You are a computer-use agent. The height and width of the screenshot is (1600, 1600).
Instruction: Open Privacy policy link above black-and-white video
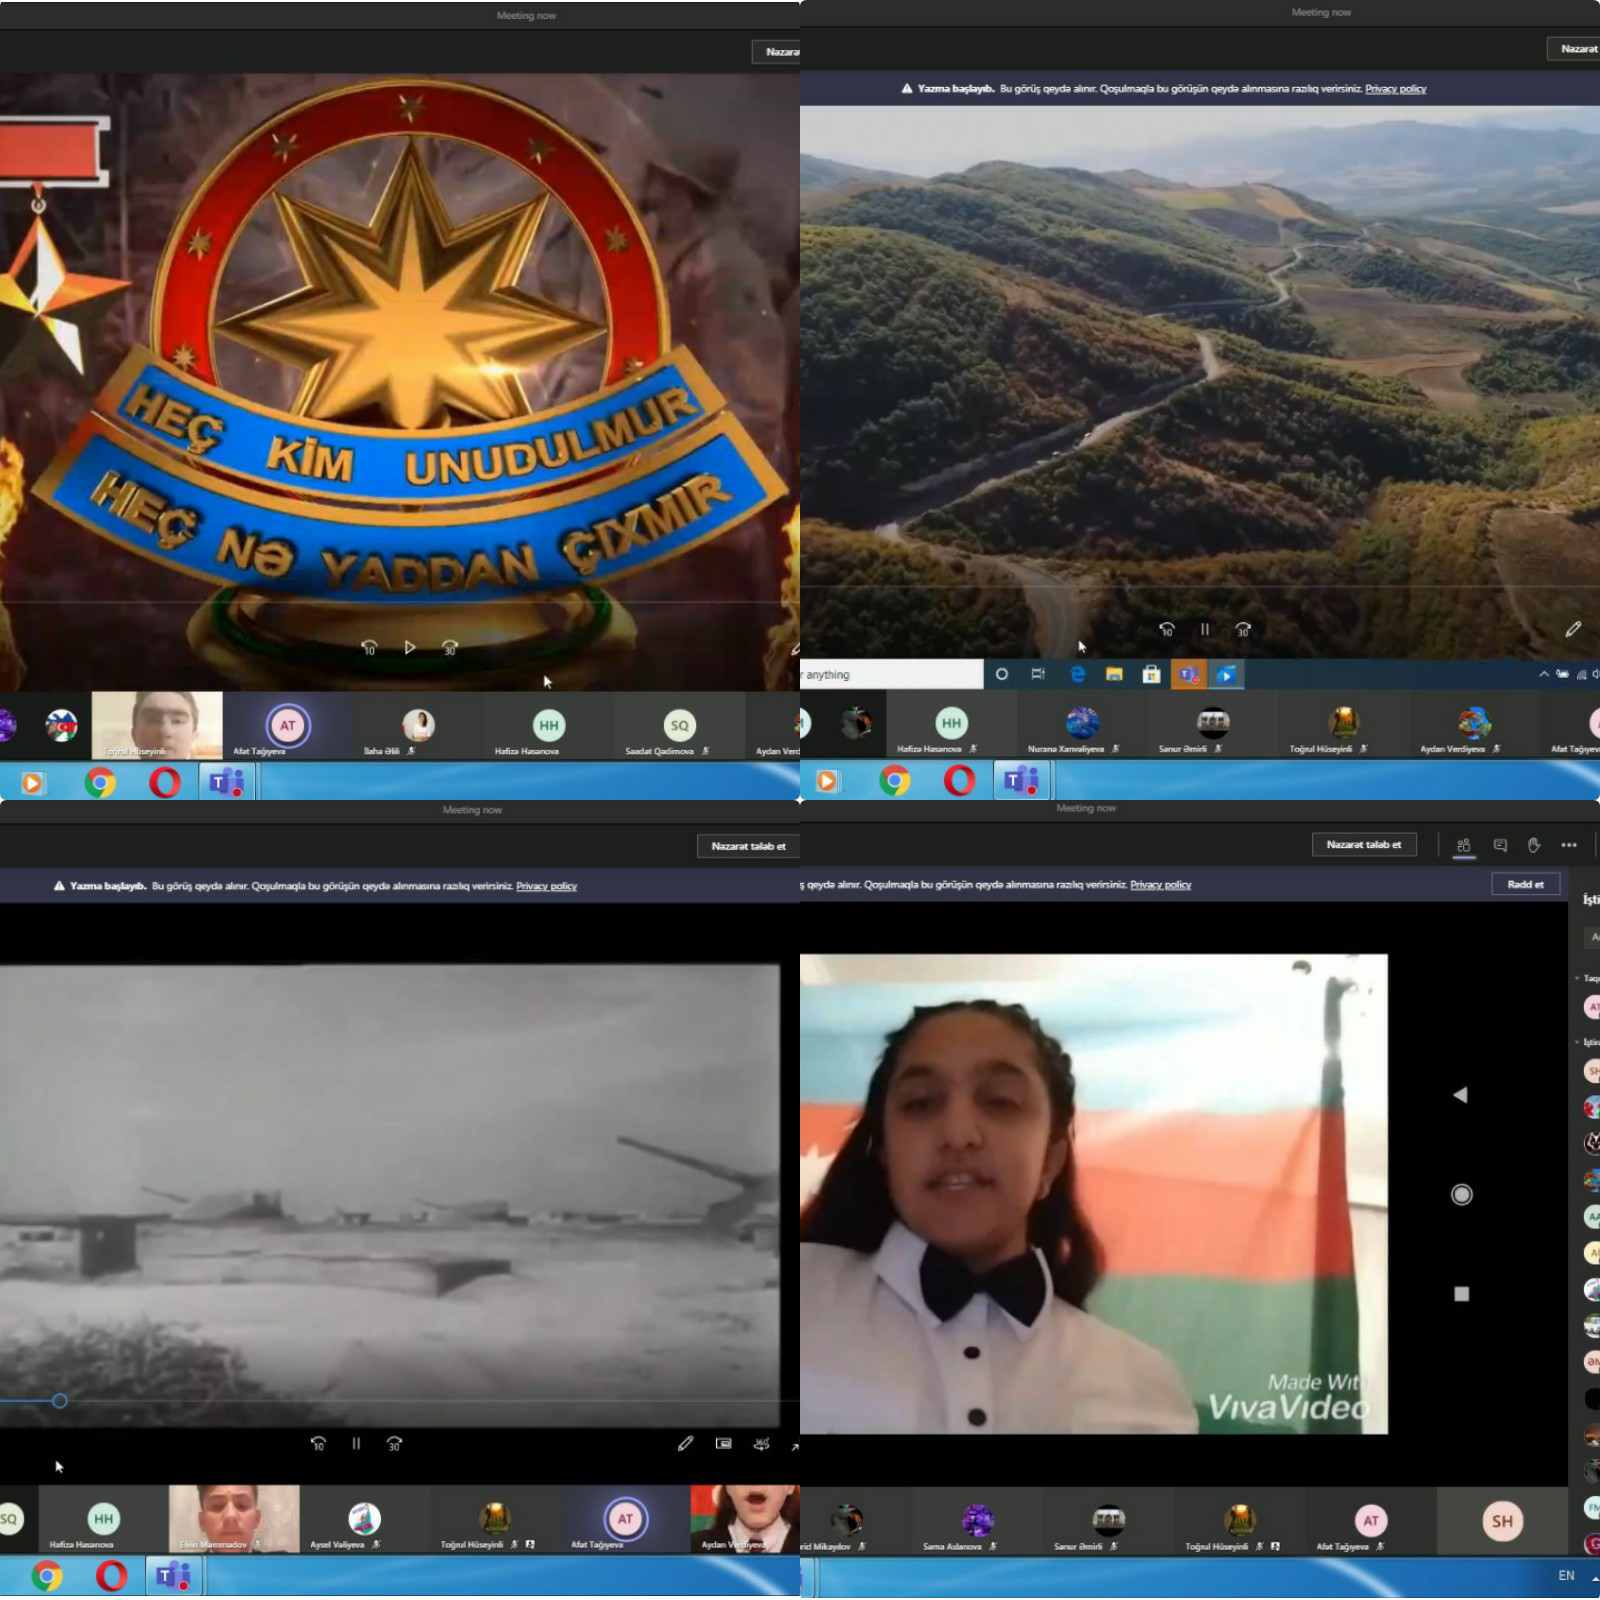pos(546,886)
